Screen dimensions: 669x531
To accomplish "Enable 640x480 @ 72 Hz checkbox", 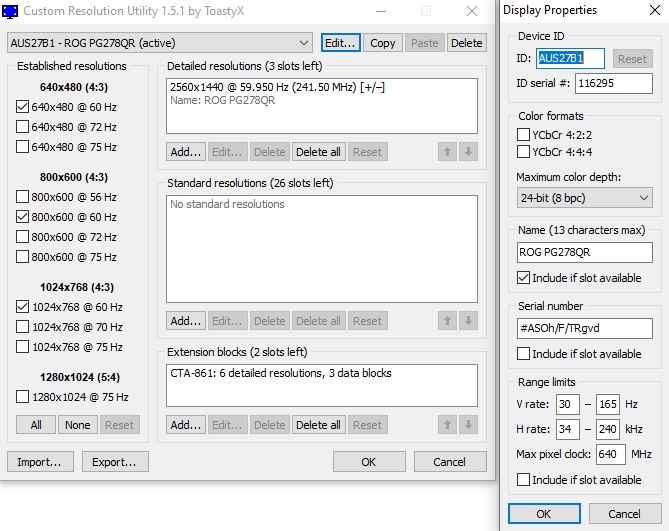I will click(x=23, y=127).
